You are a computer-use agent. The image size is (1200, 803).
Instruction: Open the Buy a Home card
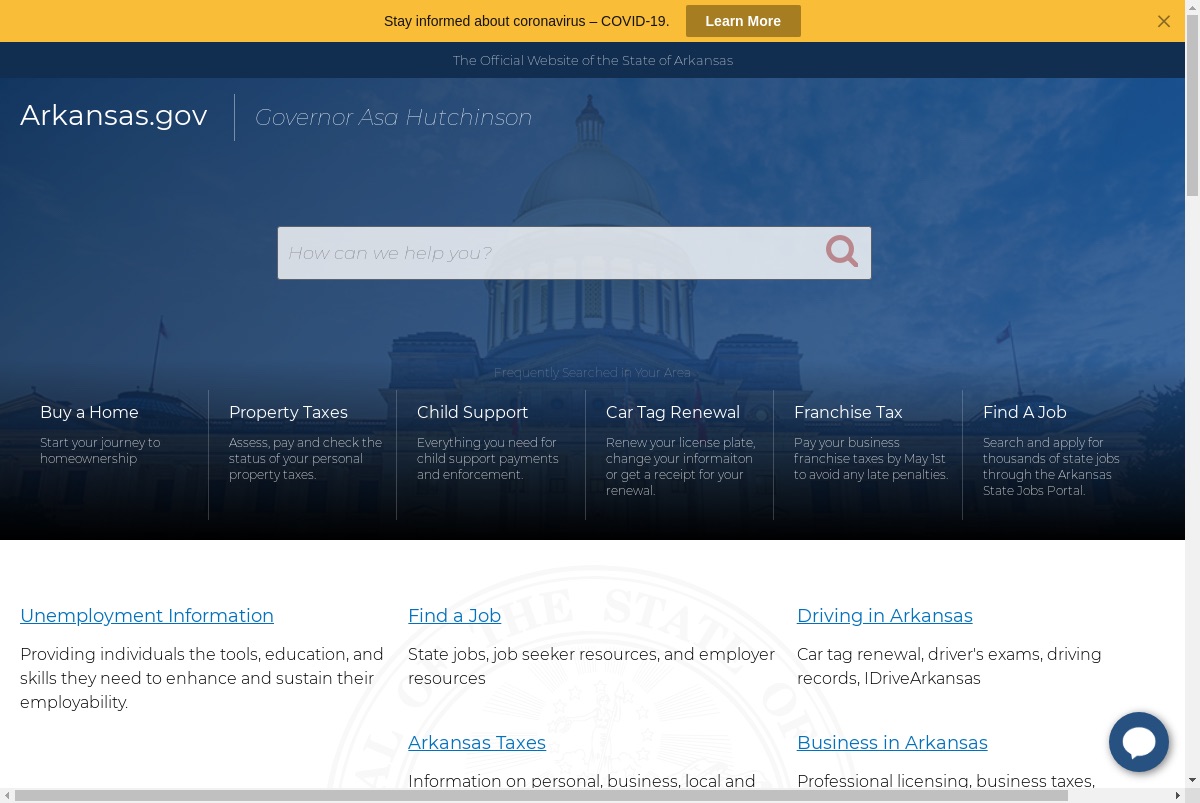coord(114,455)
